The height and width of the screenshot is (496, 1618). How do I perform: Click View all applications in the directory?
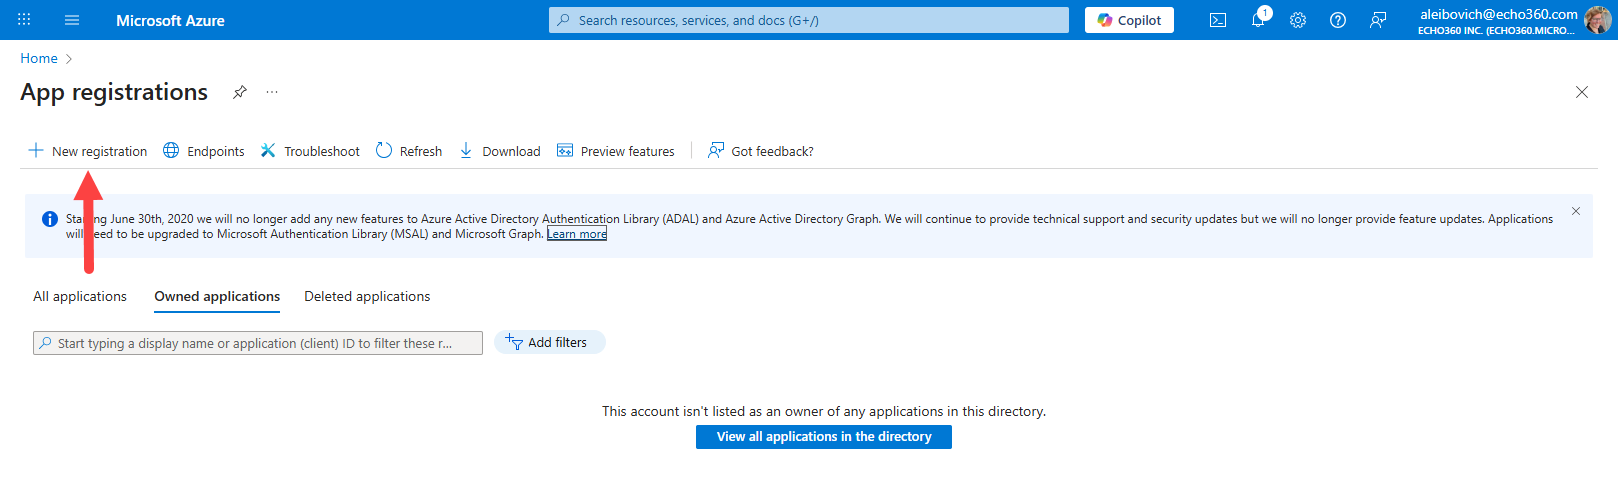(824, 437)
